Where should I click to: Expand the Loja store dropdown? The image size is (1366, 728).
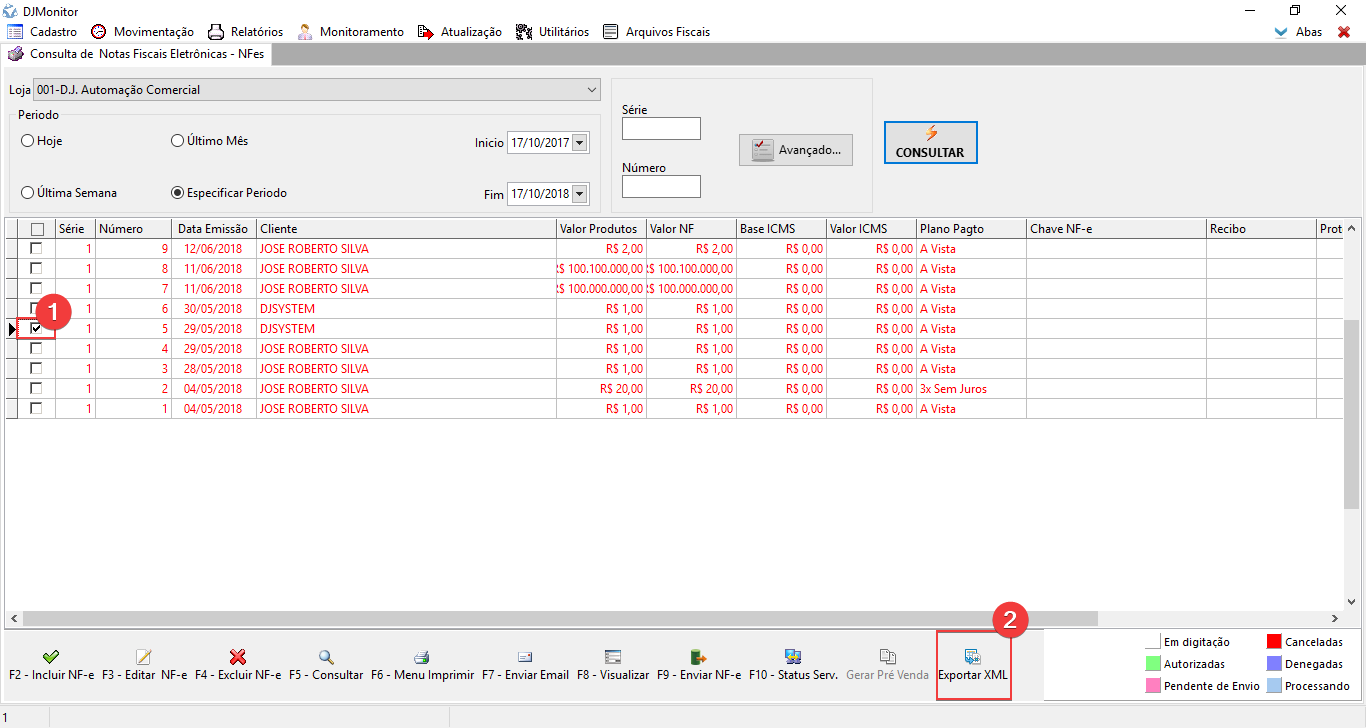591,90
